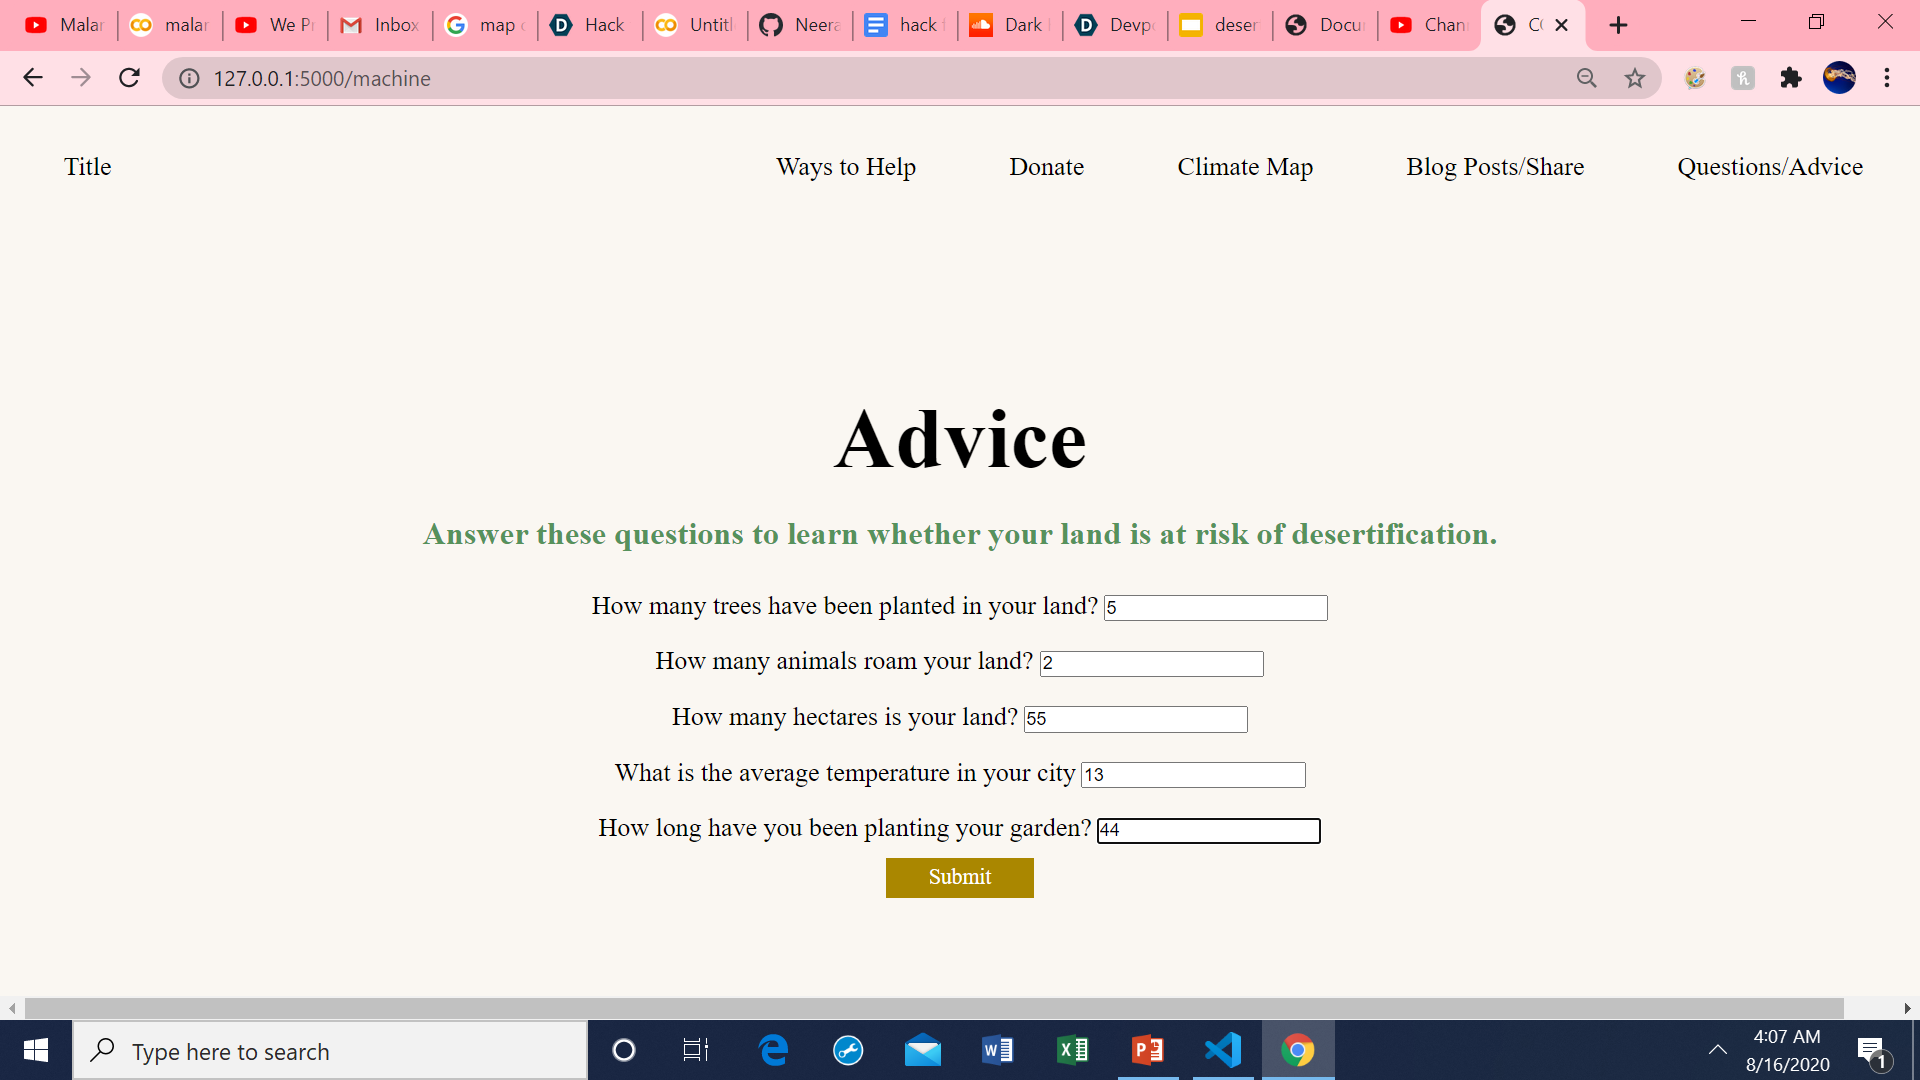Click the zoom magnifier icon in address bar
Screen dimensions: 1920x1080
[x=1586, y=78]
